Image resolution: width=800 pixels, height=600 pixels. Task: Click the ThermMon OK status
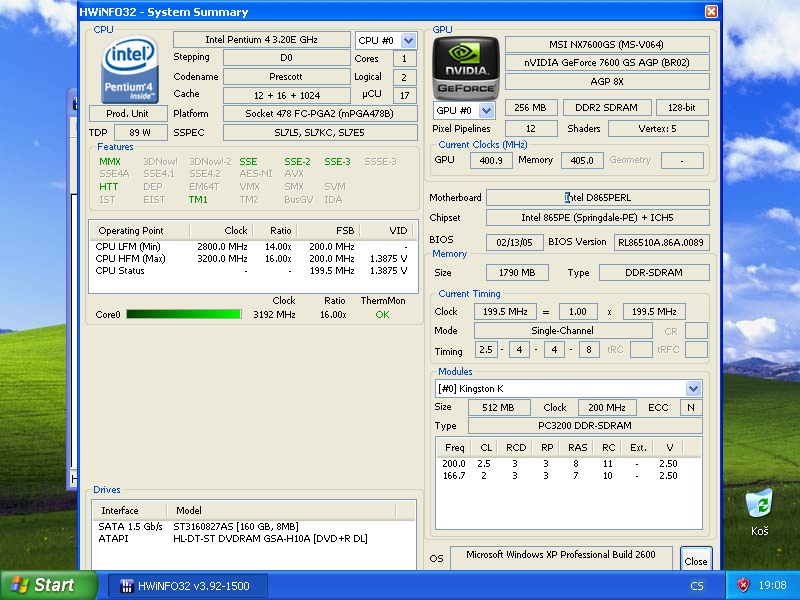[x=382, y=315]
